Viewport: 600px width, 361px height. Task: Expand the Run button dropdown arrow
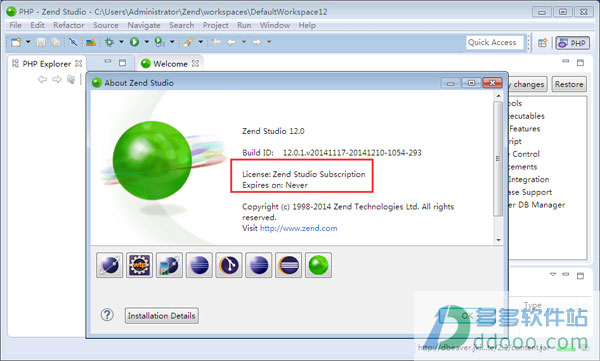(146, 42)
